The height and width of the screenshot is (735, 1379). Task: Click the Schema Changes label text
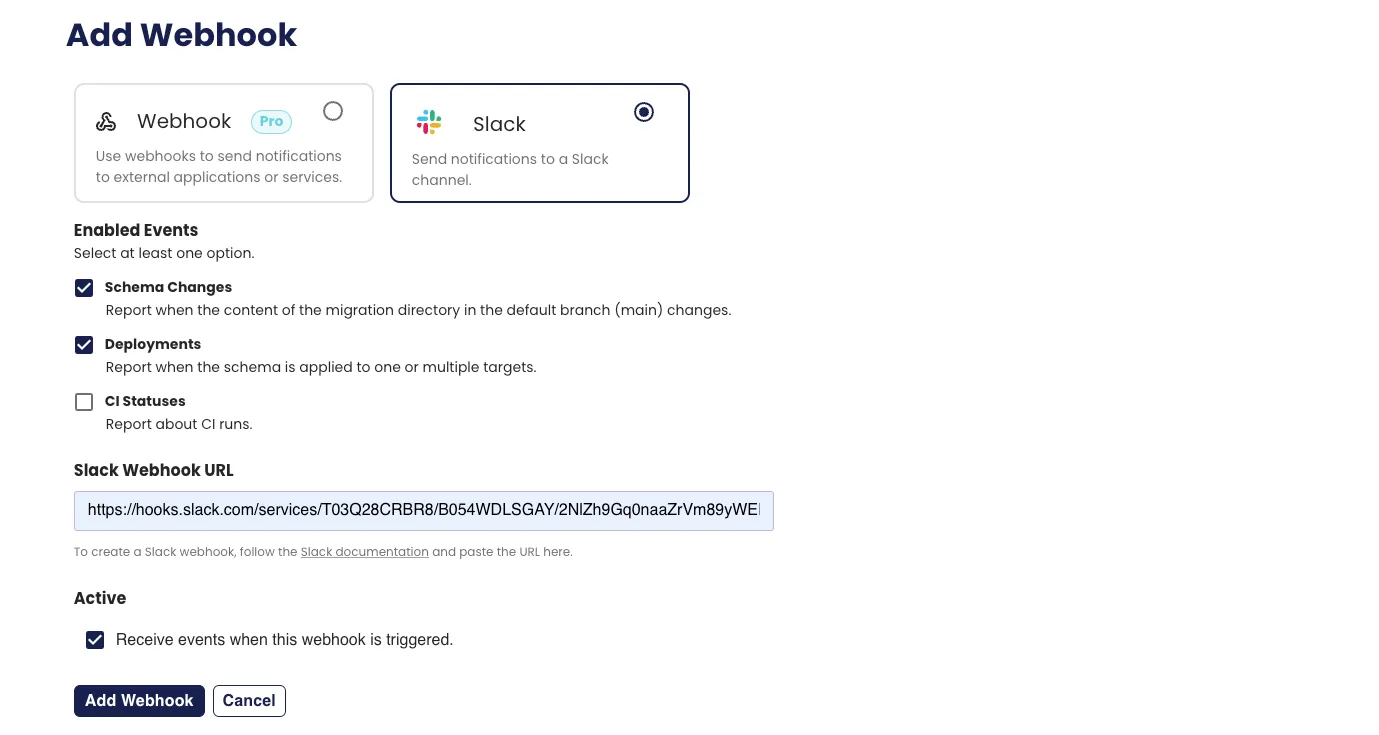168,287
